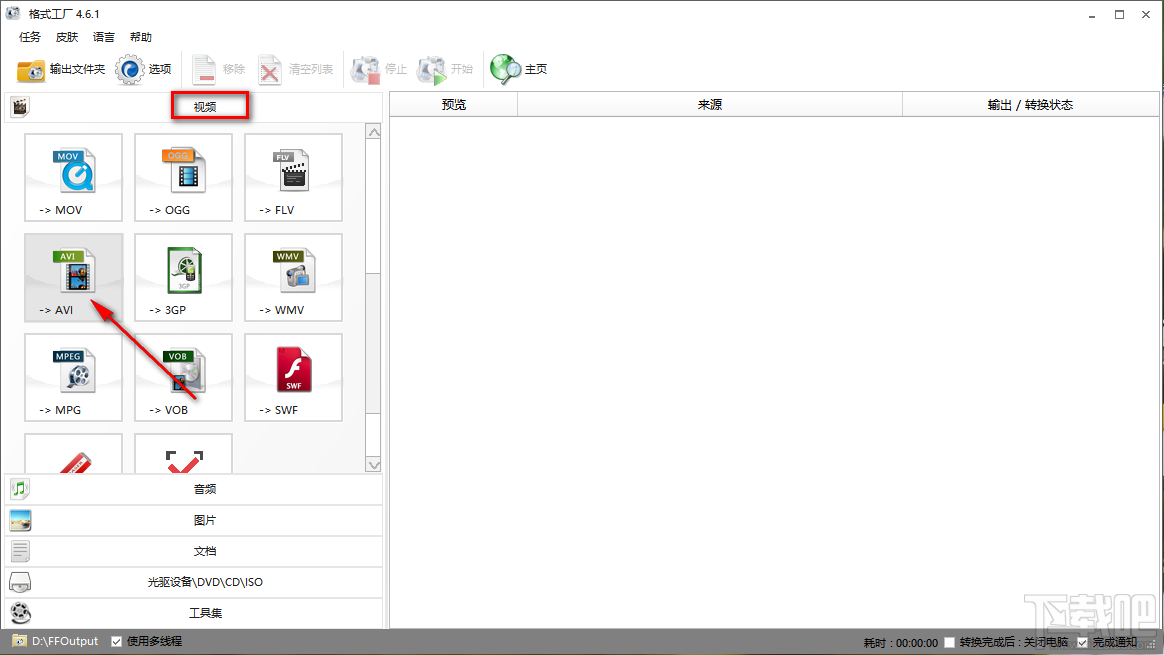Select the -> 3GP conversion icon
The image size is (1164, 655).
click(x=183, y=278)
